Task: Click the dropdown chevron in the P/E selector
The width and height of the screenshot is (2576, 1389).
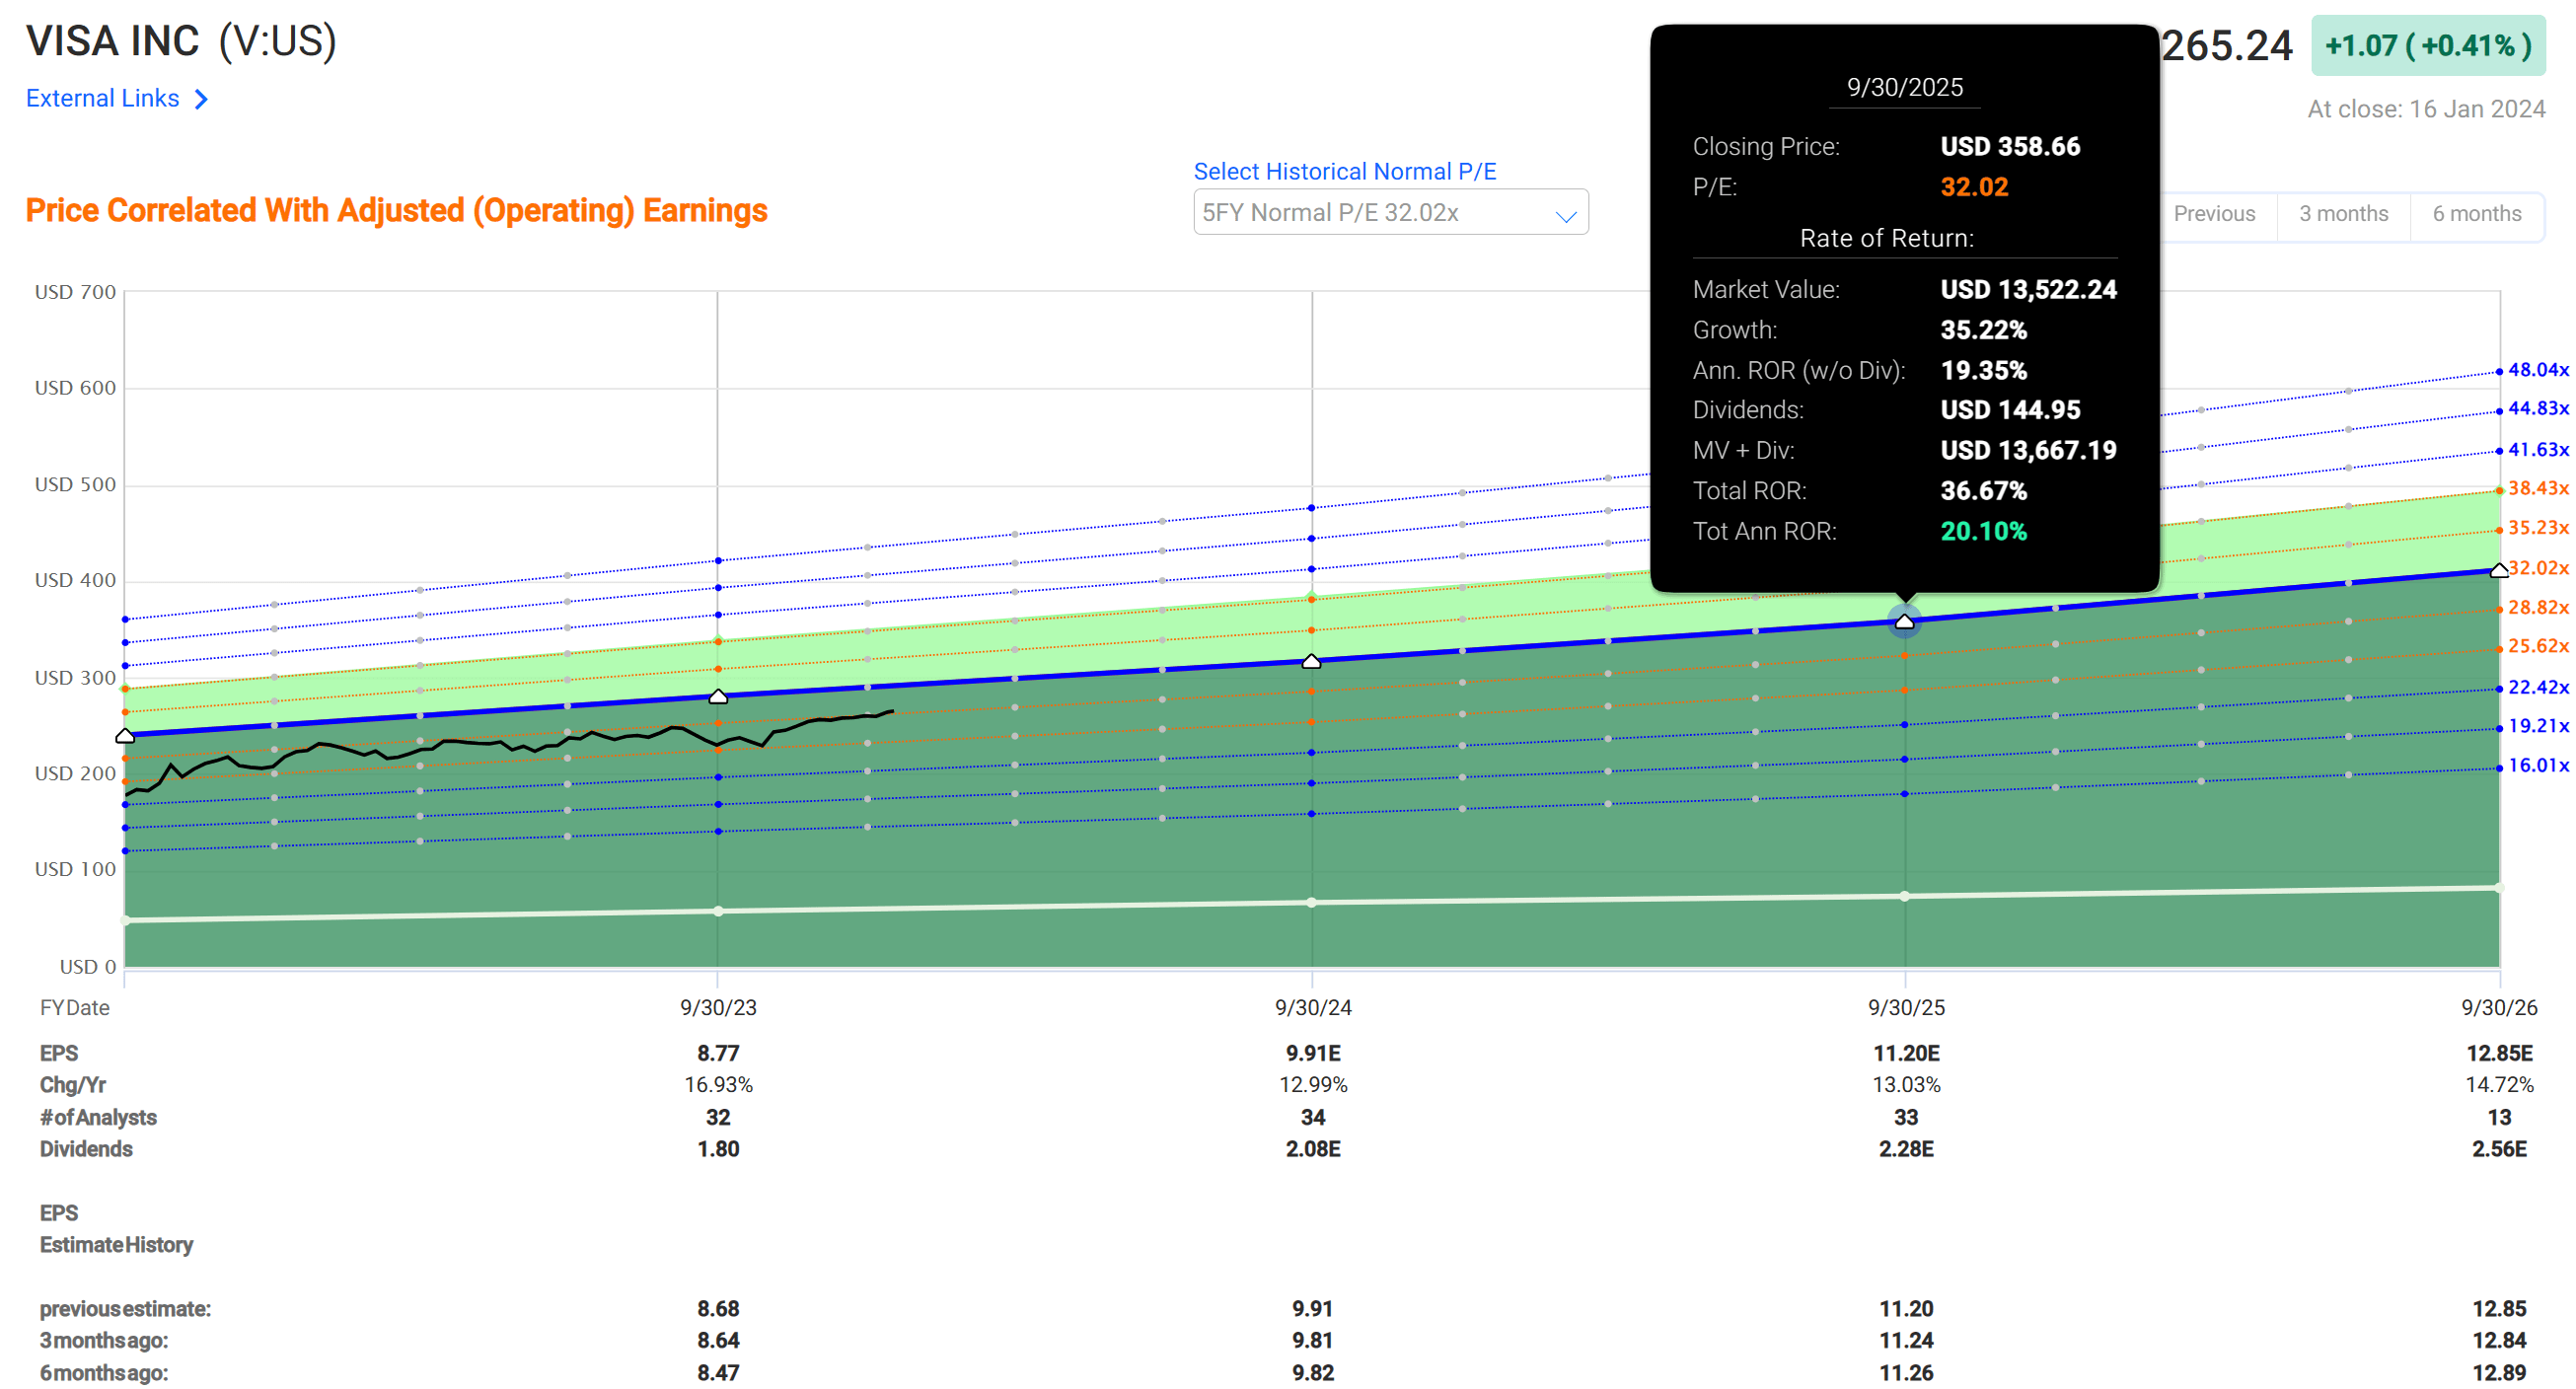Action: pyautogui.click(x=1565, y=216)
